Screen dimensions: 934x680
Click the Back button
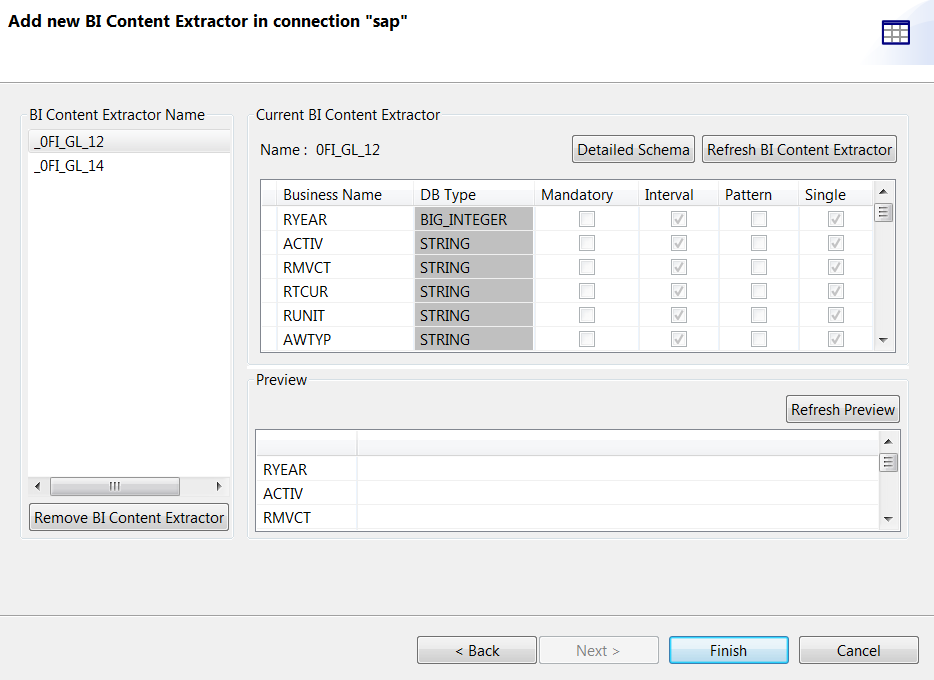pyautogui.click(x=477, y=649)
